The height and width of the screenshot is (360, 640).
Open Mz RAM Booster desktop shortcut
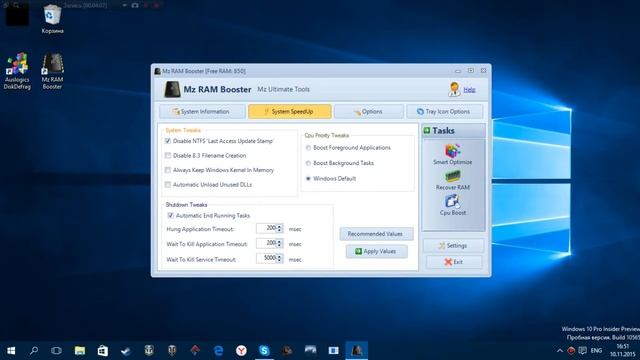tap(52, 70)
